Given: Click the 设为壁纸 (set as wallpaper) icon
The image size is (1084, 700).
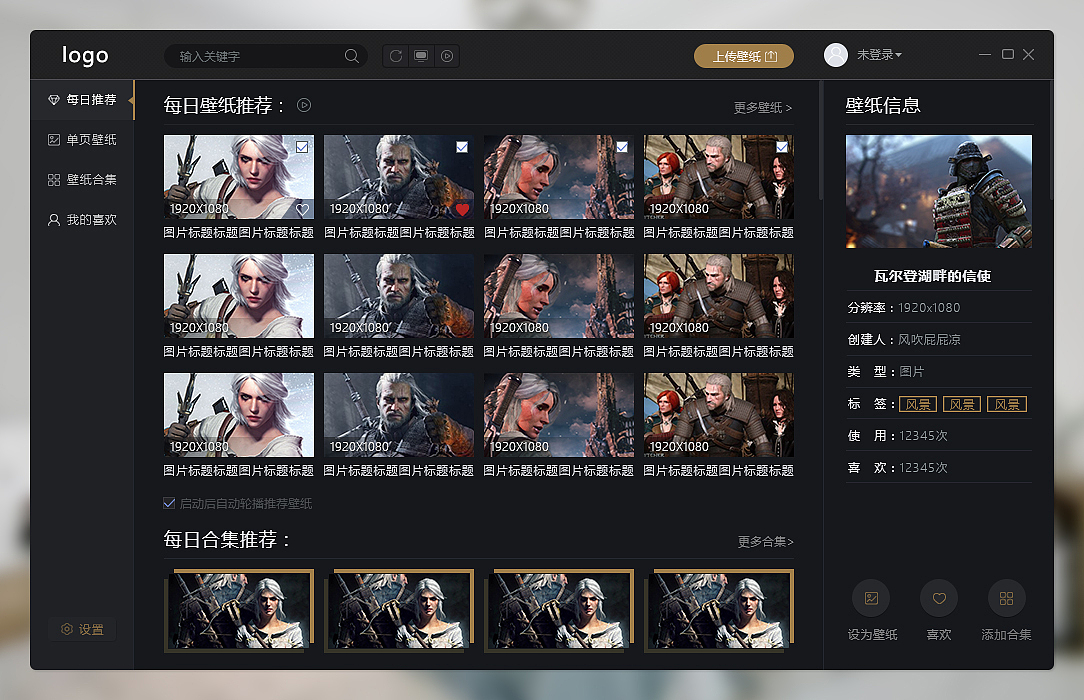Looking at the screenshot, I should (x=871, y=598).
